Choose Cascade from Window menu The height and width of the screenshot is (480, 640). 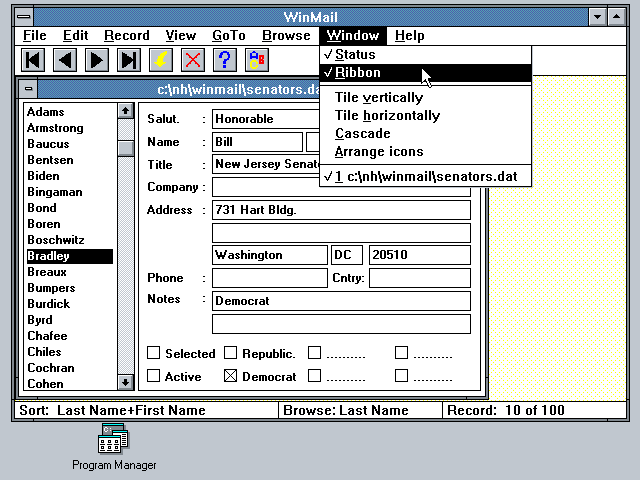point(425,133)
